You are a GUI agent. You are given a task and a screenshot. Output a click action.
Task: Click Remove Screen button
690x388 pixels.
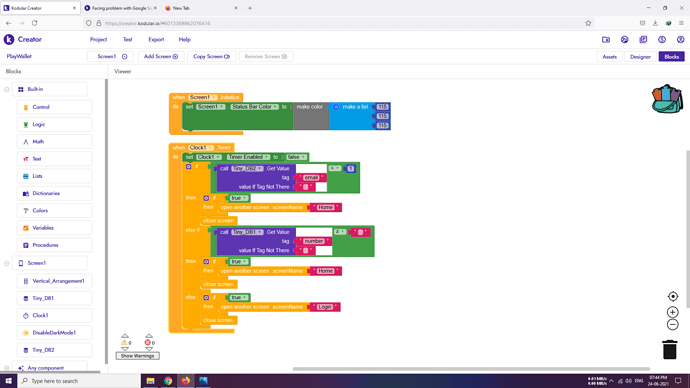coord(266,56)
